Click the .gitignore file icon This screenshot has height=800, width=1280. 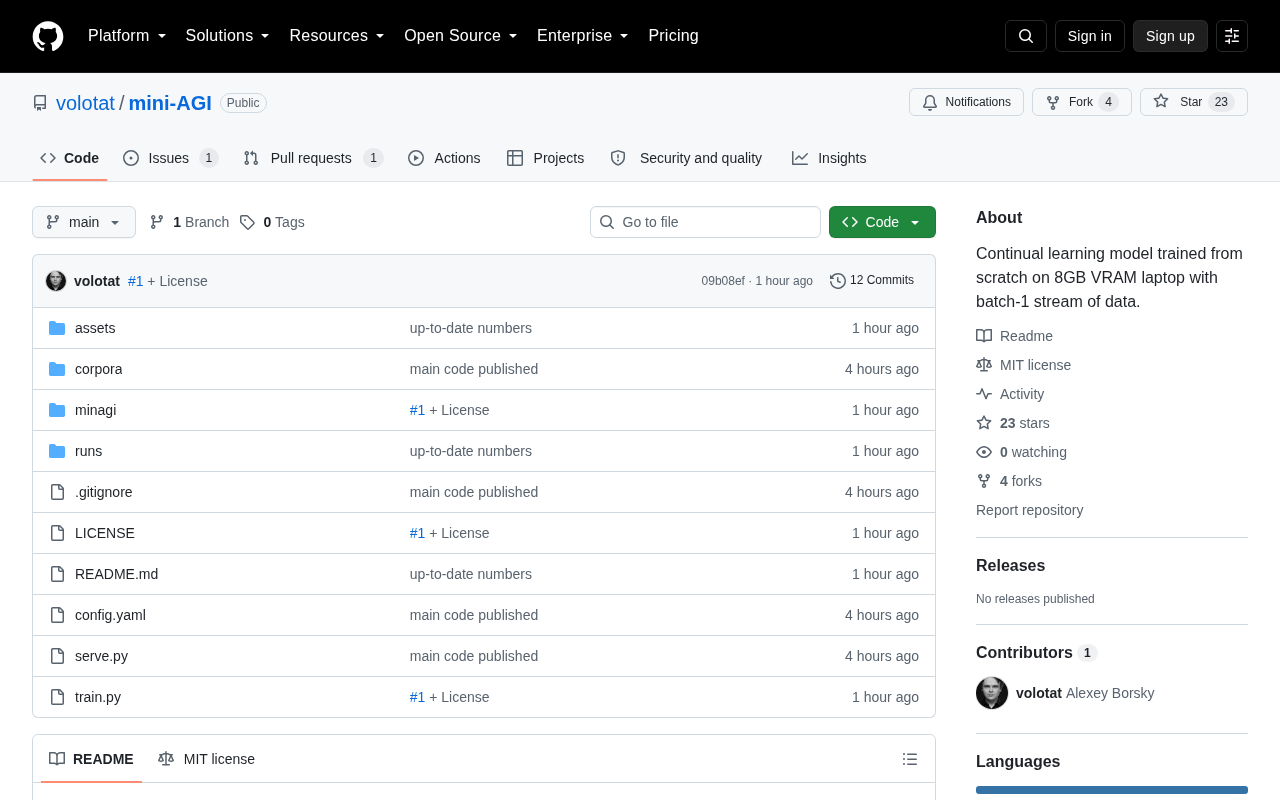[57, 492]
